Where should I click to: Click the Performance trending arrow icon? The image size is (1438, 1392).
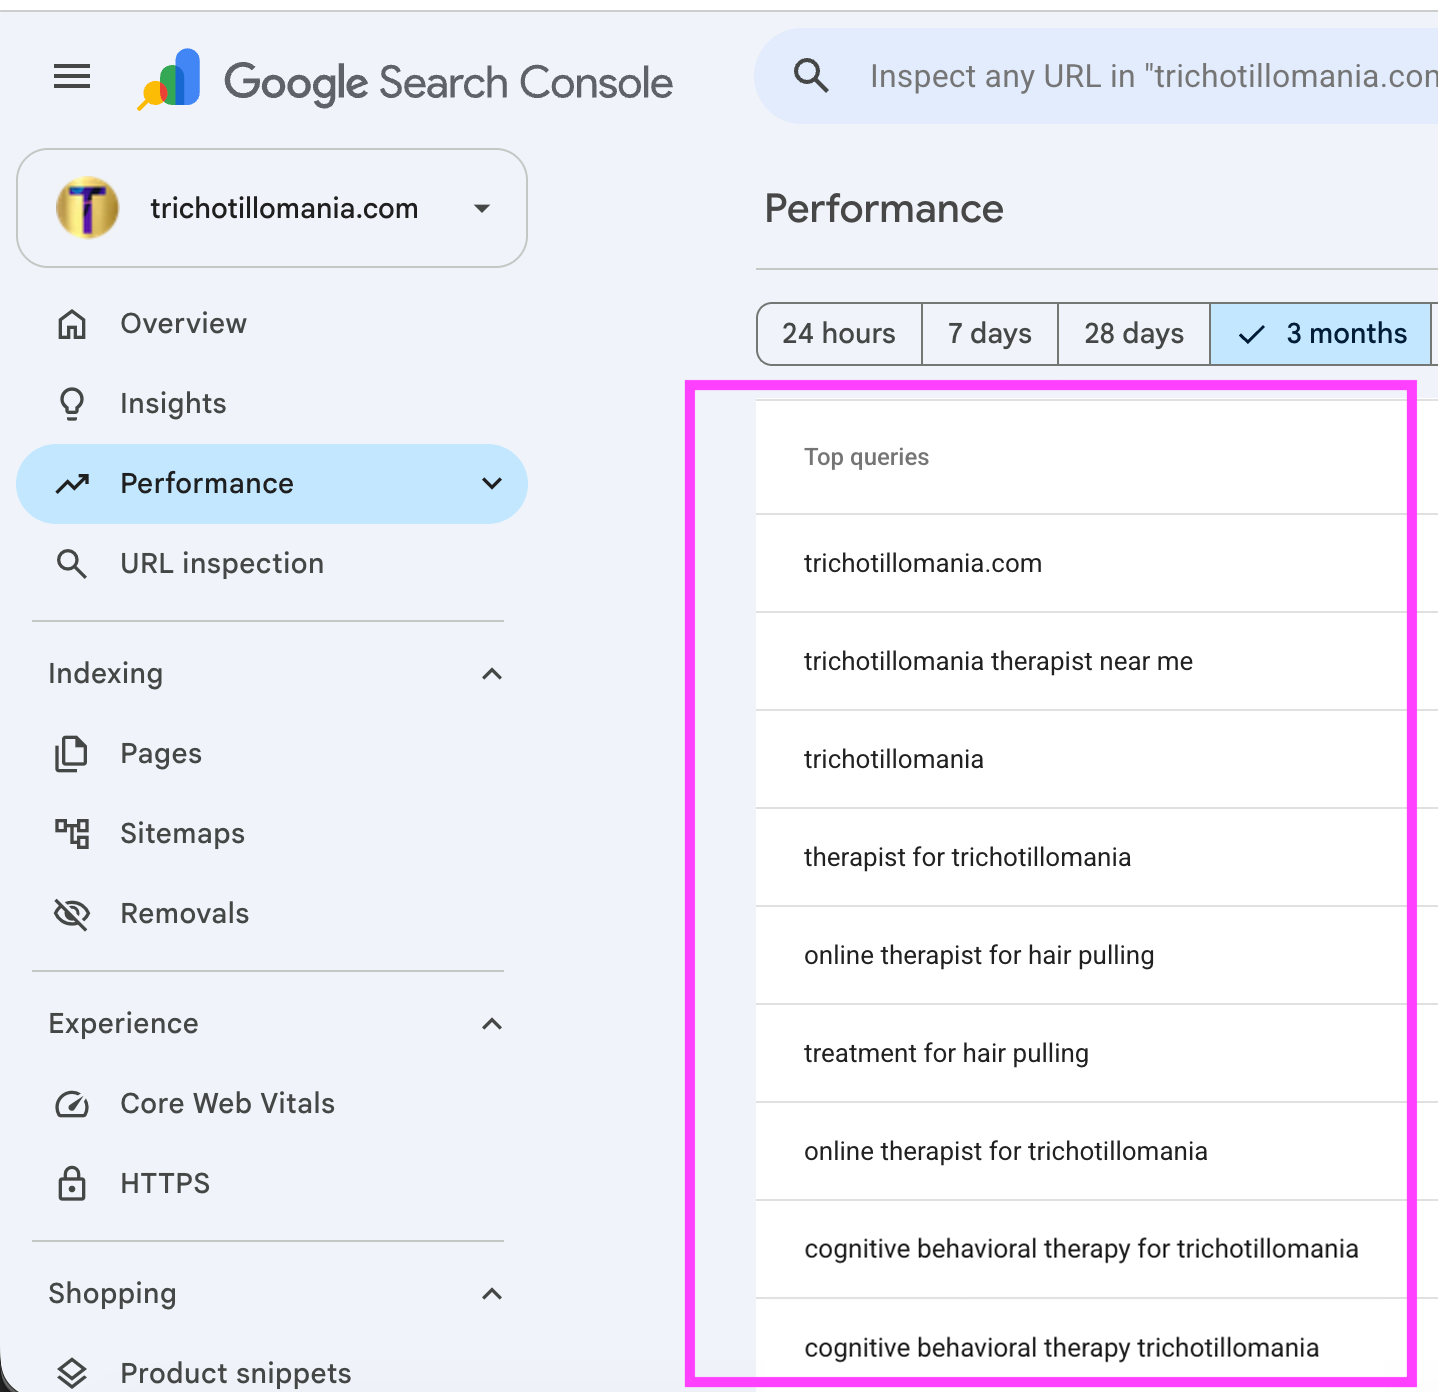[x=72, y=484]
